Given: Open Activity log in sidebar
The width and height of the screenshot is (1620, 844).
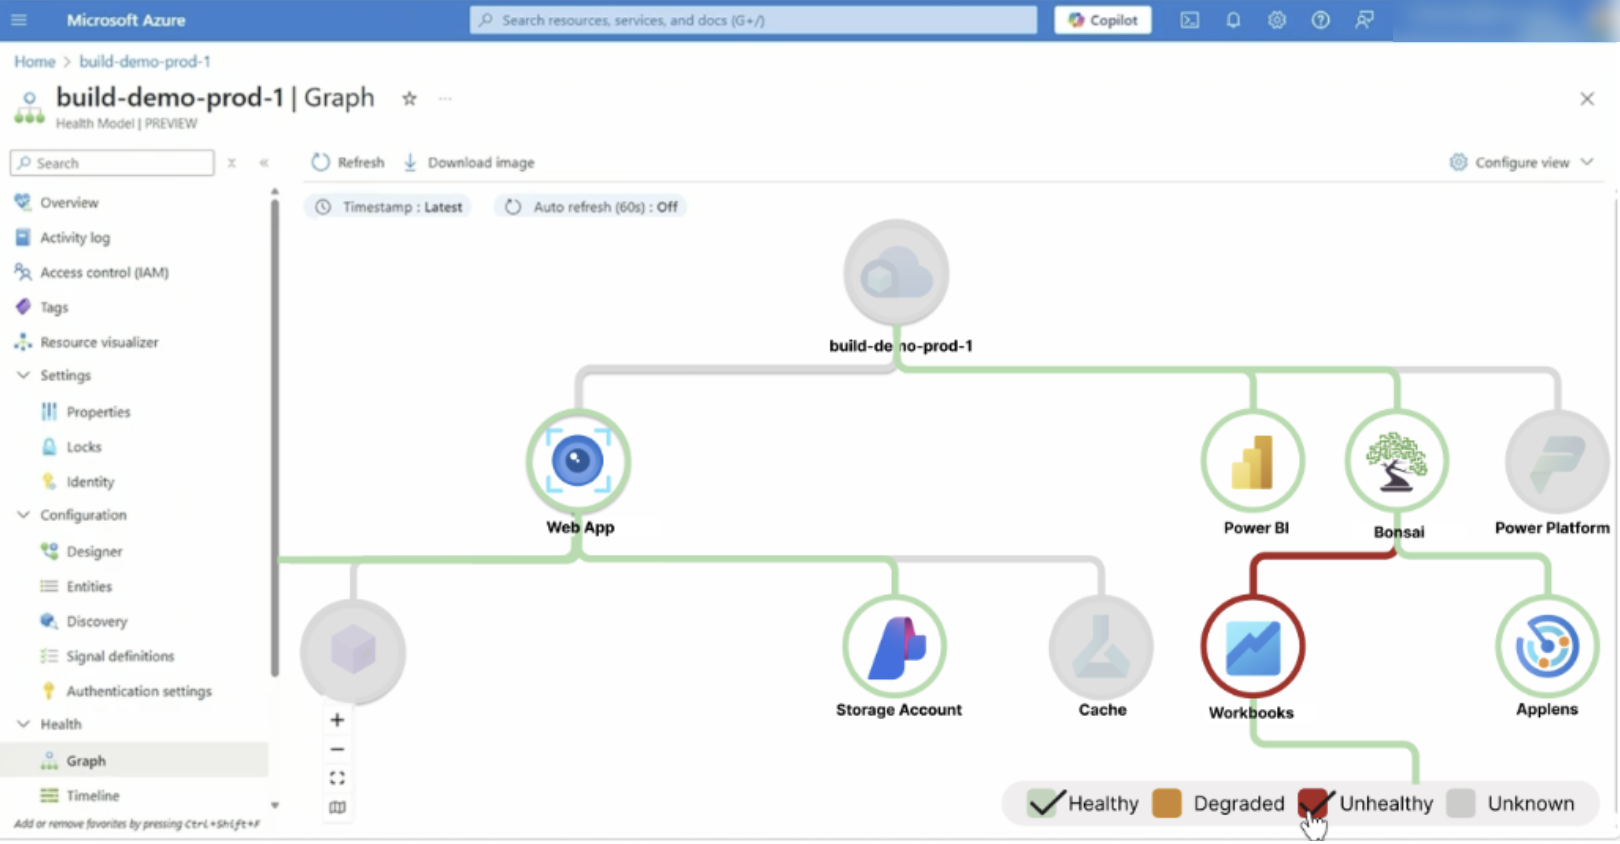Looking at the screenshot, I should point(75,237).
